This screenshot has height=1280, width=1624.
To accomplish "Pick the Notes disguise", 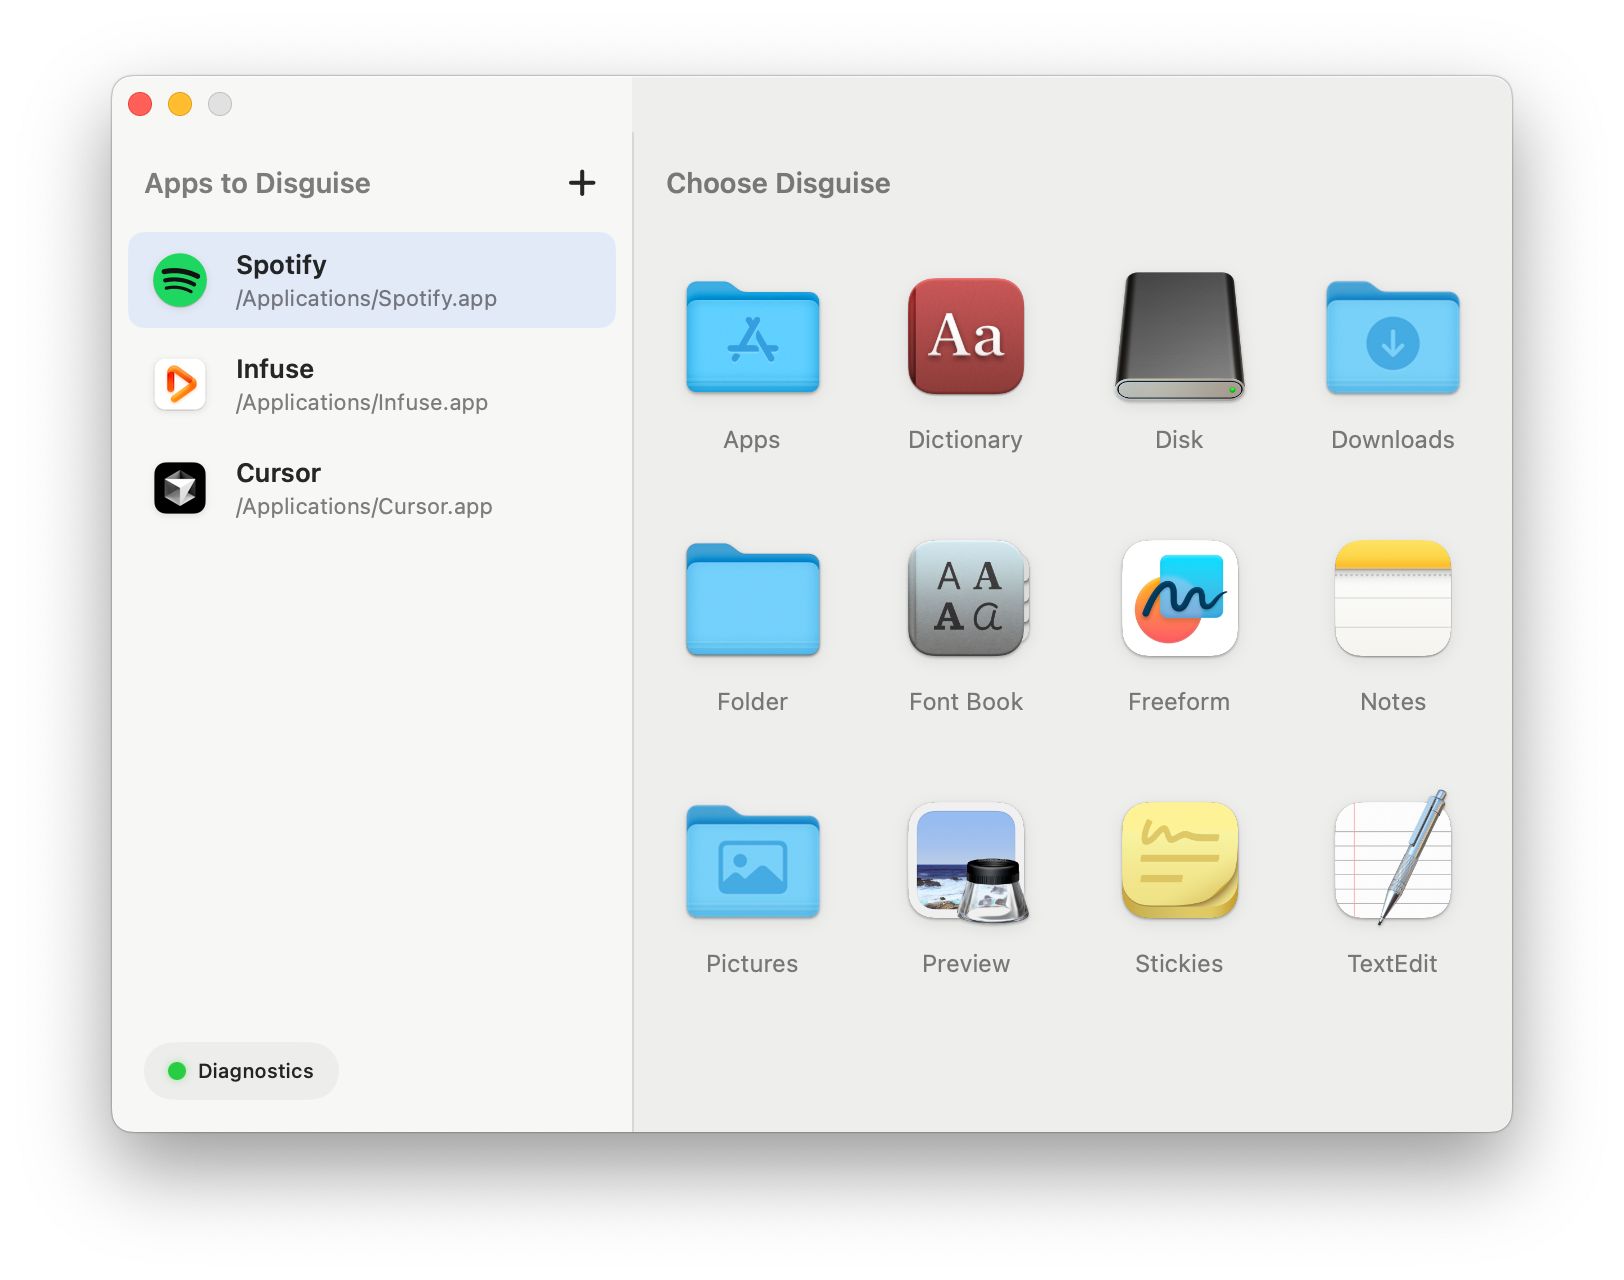I will click(1391, 600).
